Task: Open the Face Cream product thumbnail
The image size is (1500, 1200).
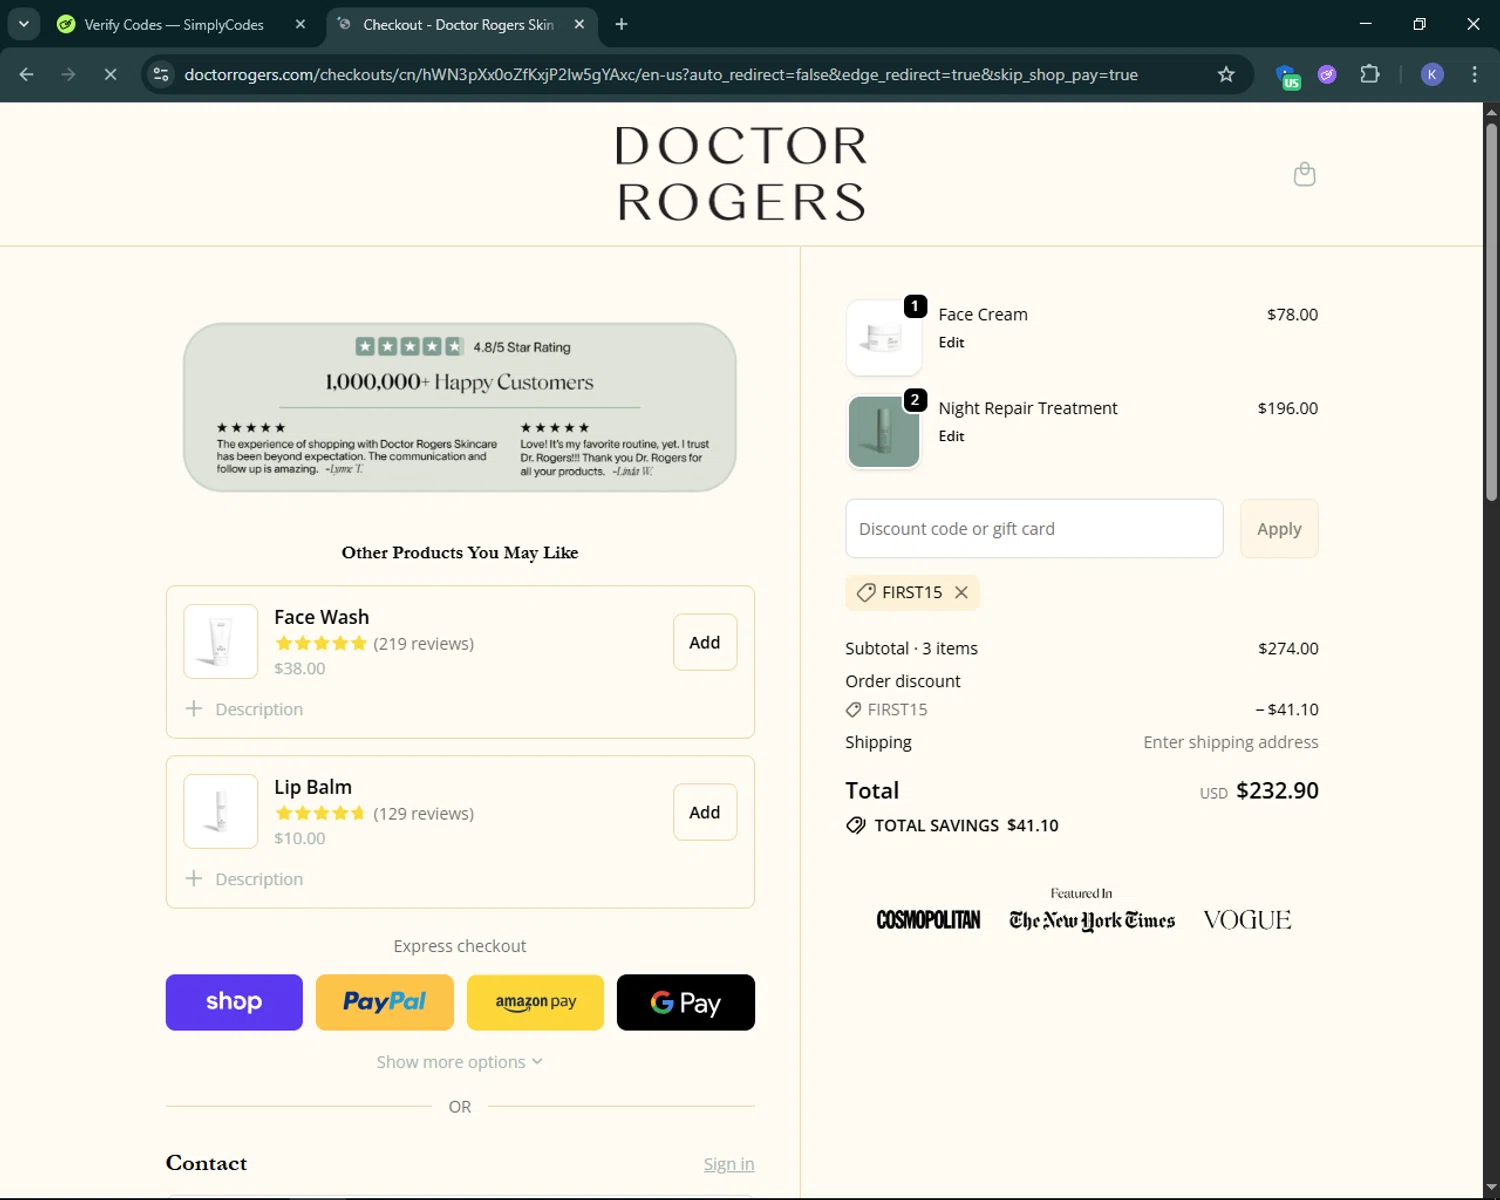Action: point(884,338)
